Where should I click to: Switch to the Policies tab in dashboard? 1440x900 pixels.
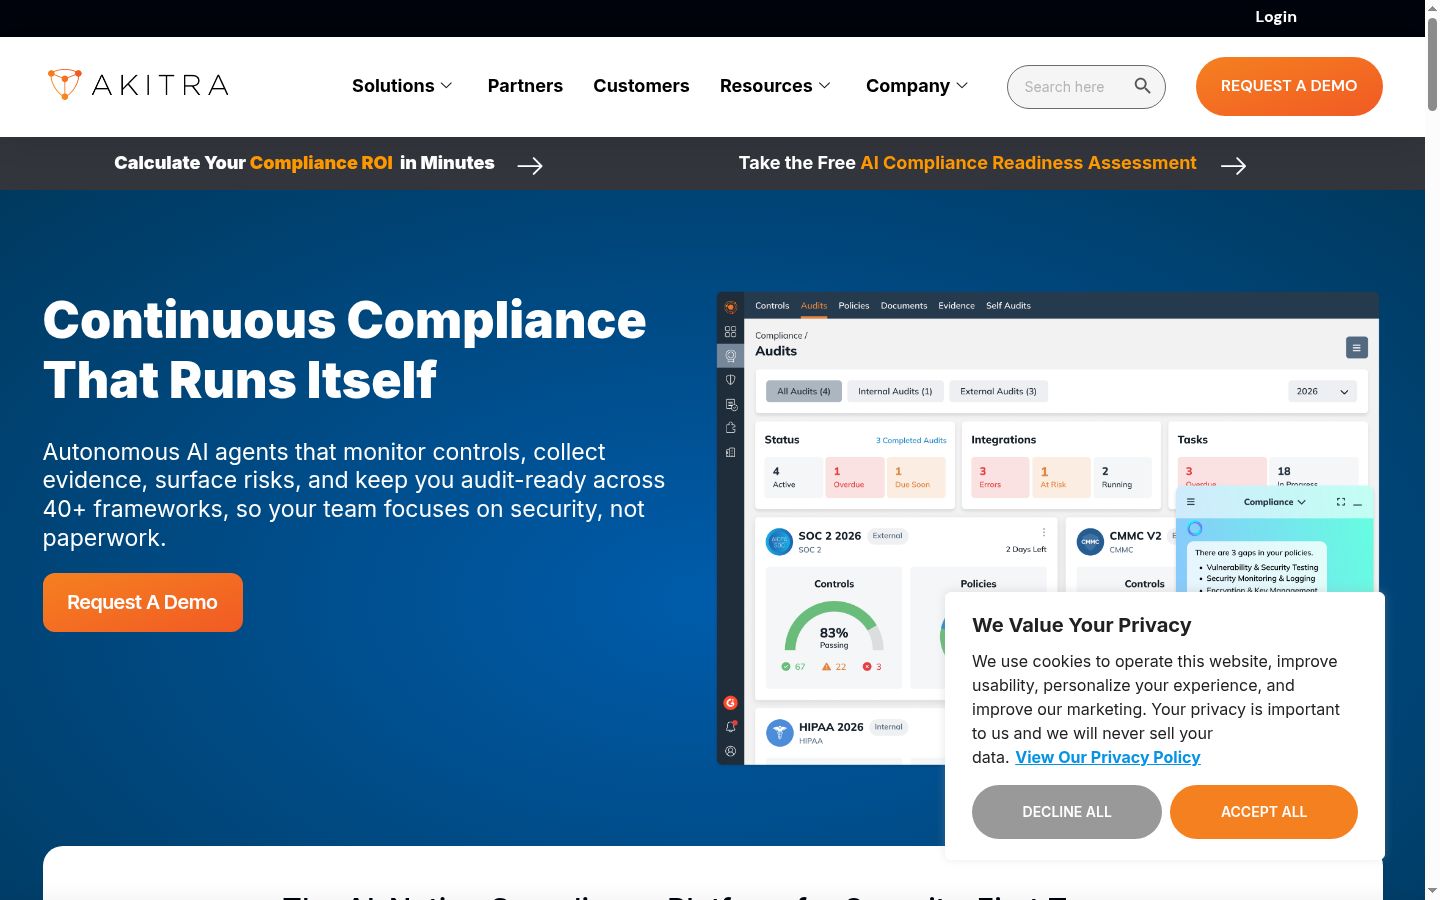point(854,306)
